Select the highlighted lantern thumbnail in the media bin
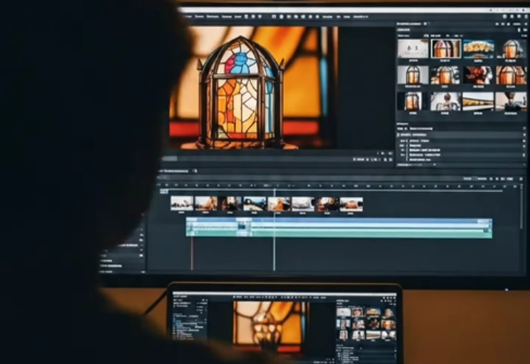 (x=445, y=48)
